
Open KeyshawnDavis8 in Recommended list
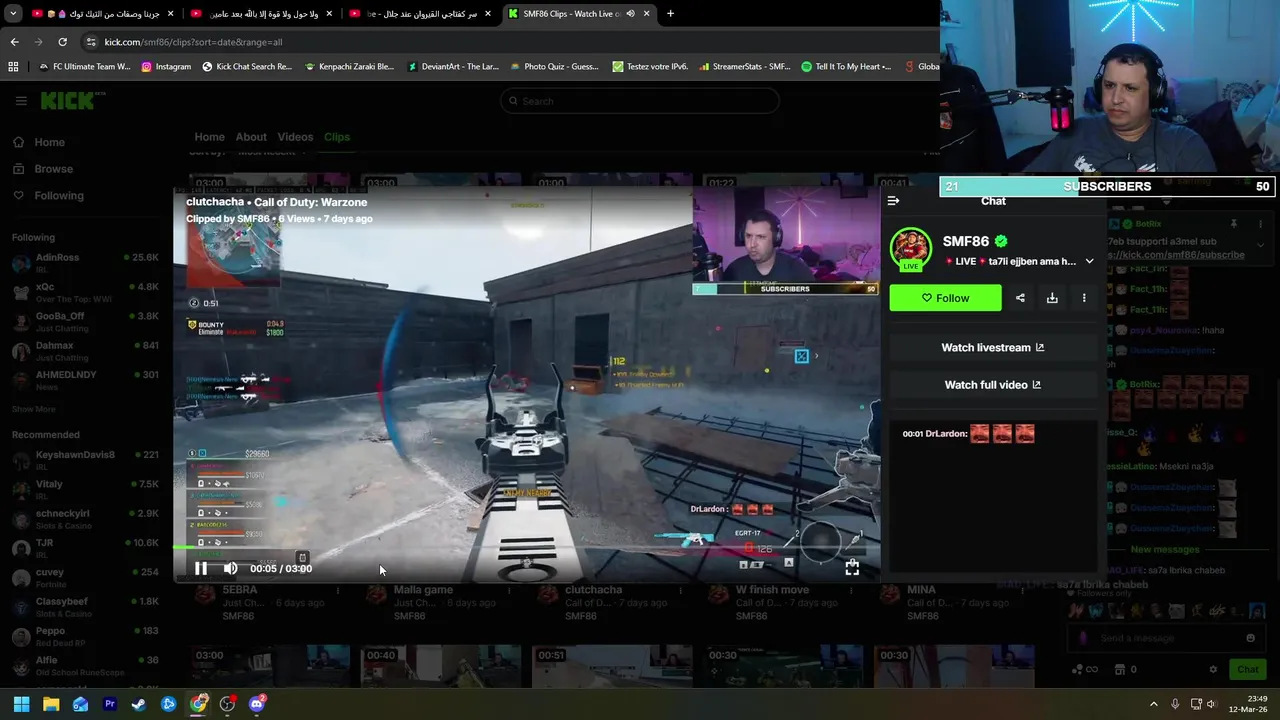pos(85,460)
